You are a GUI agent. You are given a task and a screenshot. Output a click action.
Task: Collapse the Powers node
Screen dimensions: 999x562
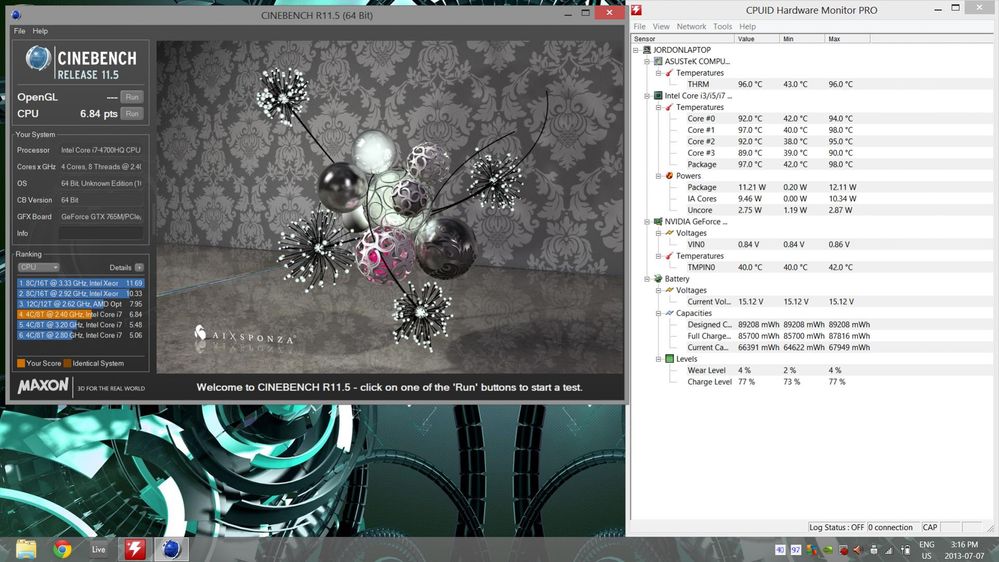pos(659,176)
